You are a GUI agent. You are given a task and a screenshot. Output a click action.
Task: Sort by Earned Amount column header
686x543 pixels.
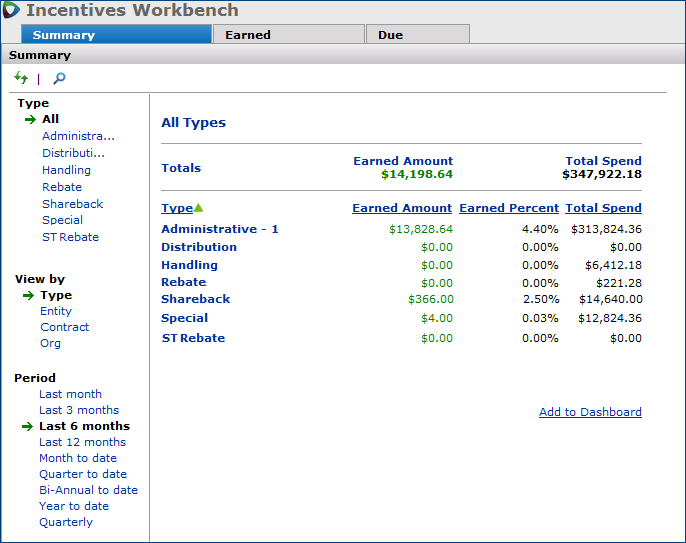click(x=402, y=208)
